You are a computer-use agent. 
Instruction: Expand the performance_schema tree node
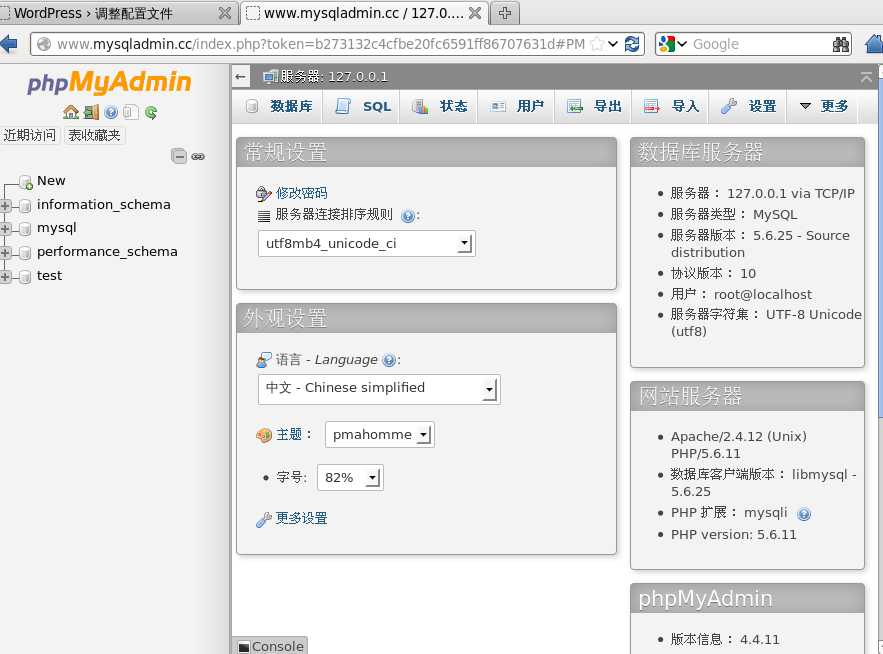pos(5,253)
